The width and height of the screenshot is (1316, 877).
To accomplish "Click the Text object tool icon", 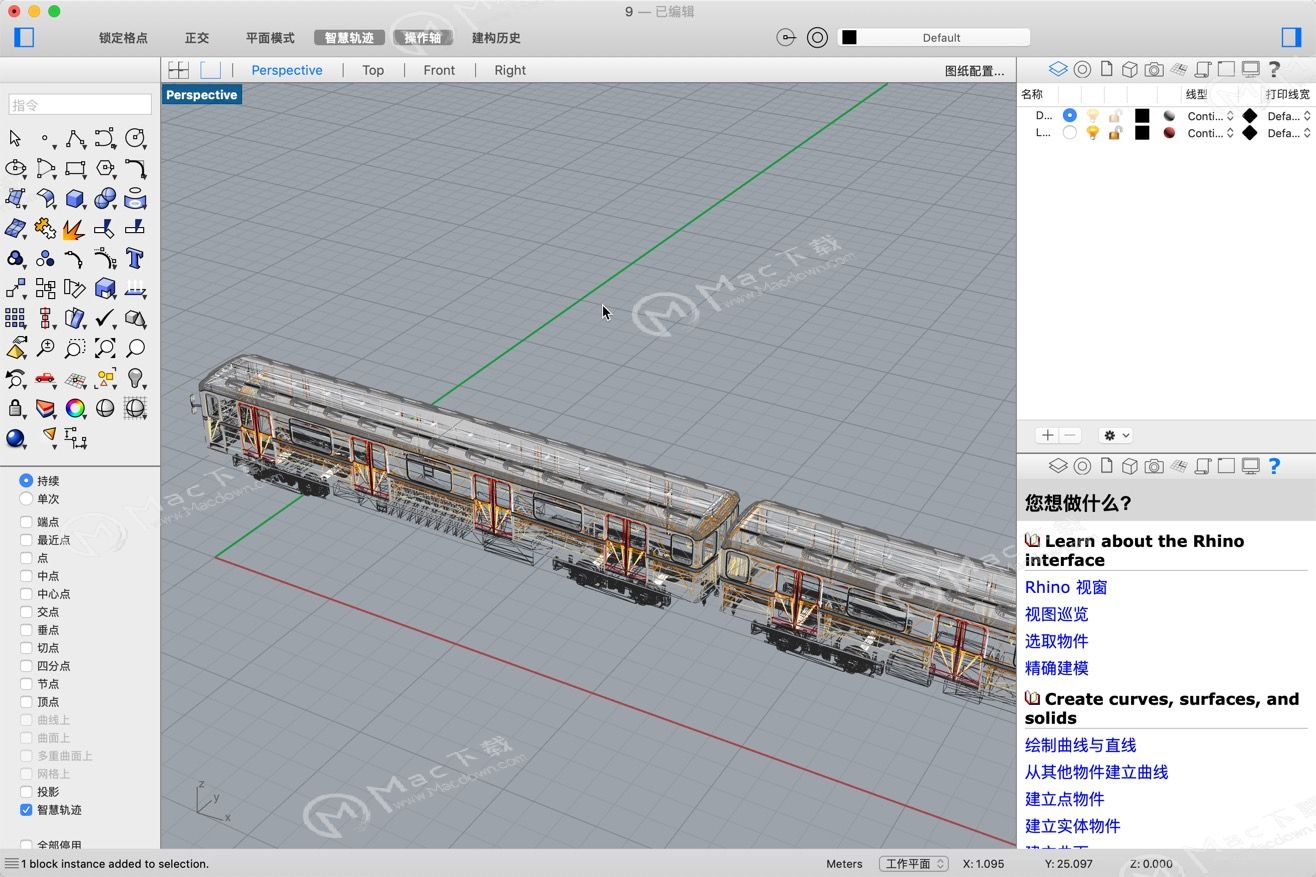I will [x=135, y=258].
